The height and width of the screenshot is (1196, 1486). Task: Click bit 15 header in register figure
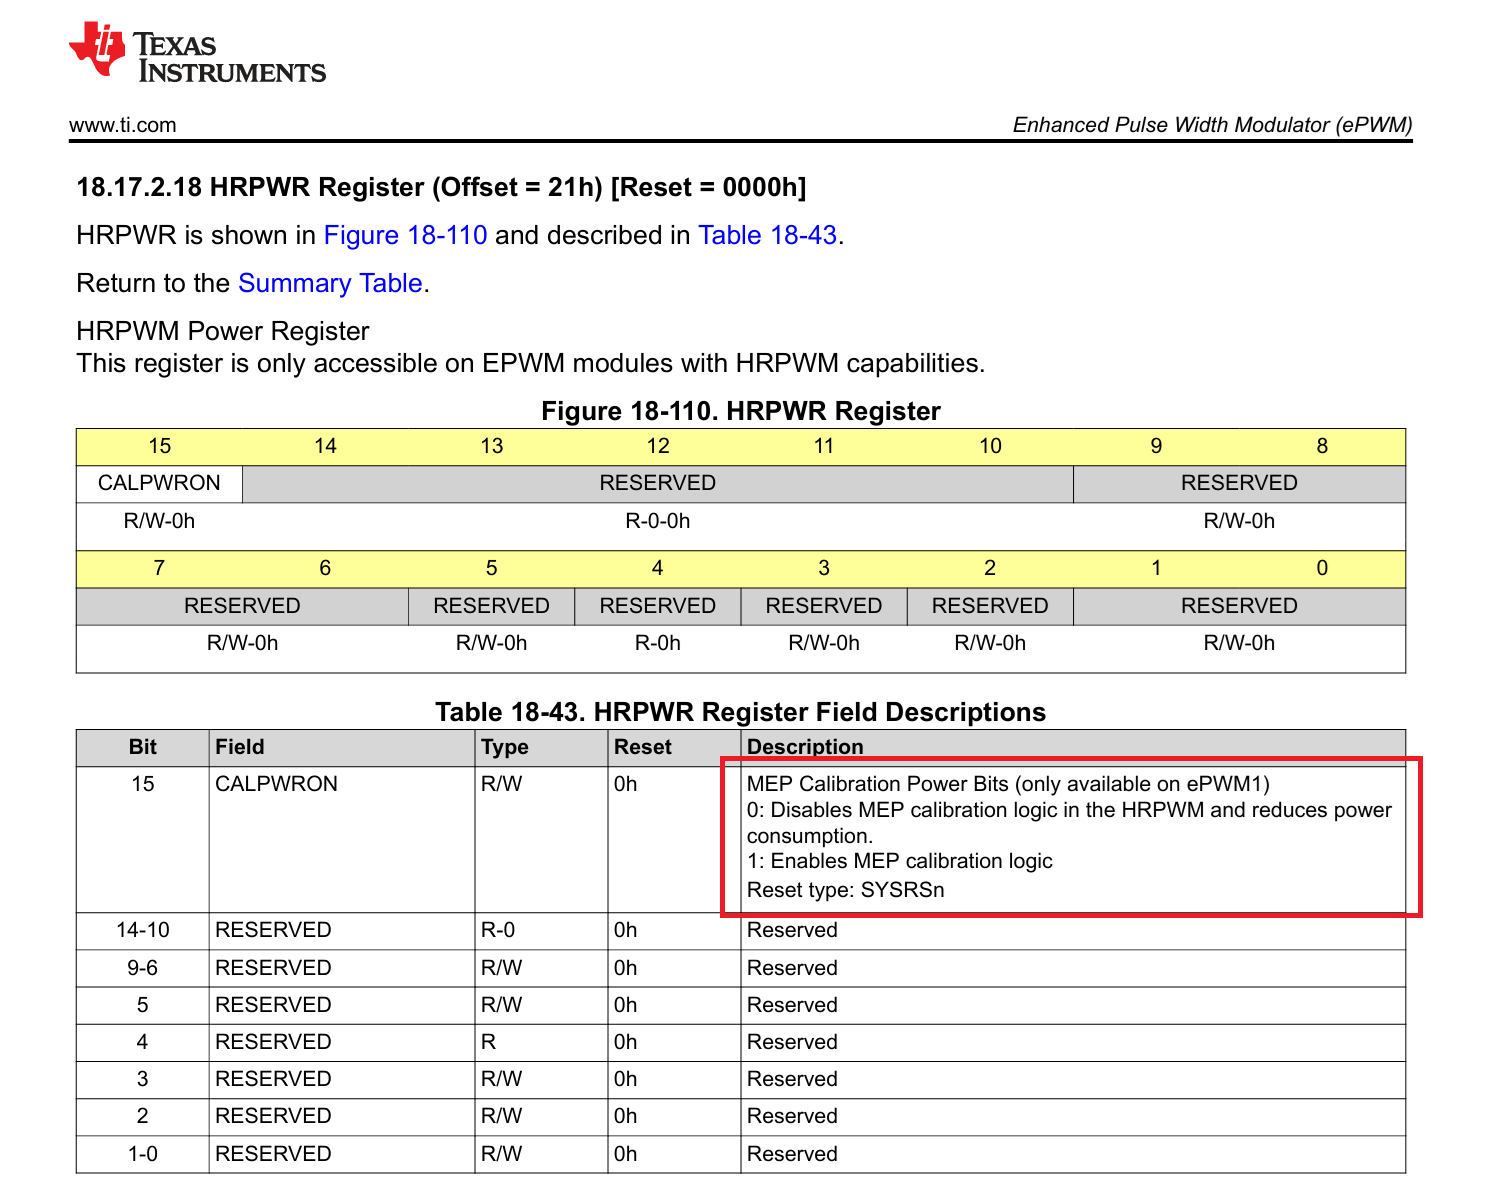tap(159, 446)
